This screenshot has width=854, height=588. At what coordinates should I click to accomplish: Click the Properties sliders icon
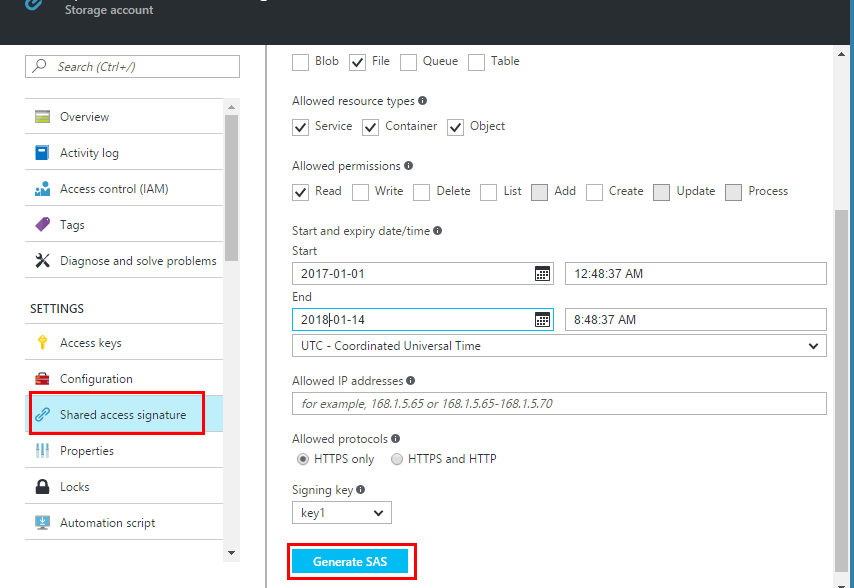point(42,451)
